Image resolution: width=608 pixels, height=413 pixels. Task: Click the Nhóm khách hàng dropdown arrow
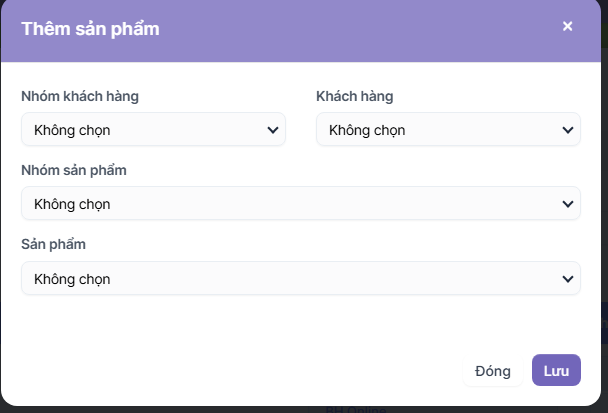pyautogui.click(x=272, y=130)
